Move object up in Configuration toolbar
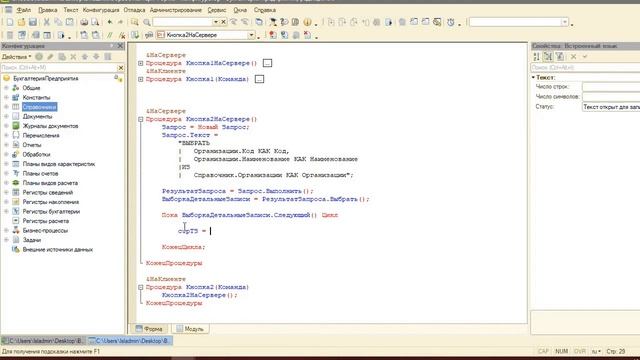Viewport: 640px width, 360px height. click(x=84, y=57)
